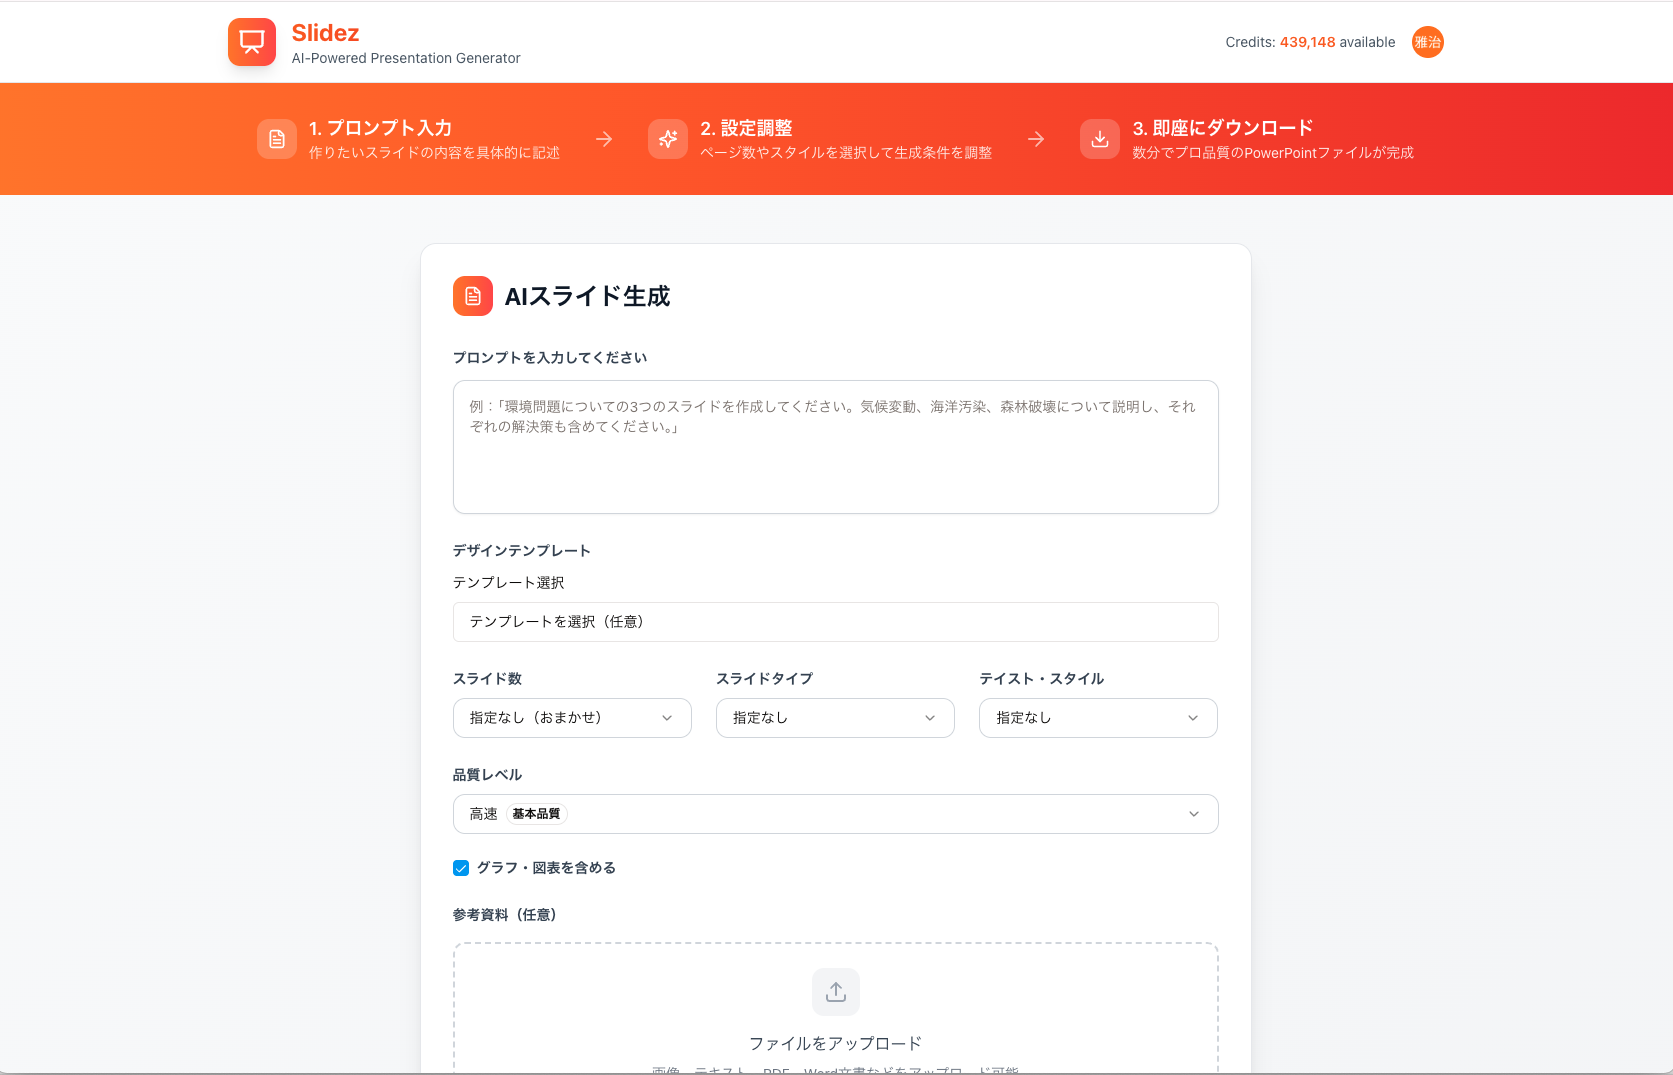Click the document icon beside AIスライド生成 heading
1673x1075 pixels.
pyautogui.click(x=473, y=296)
